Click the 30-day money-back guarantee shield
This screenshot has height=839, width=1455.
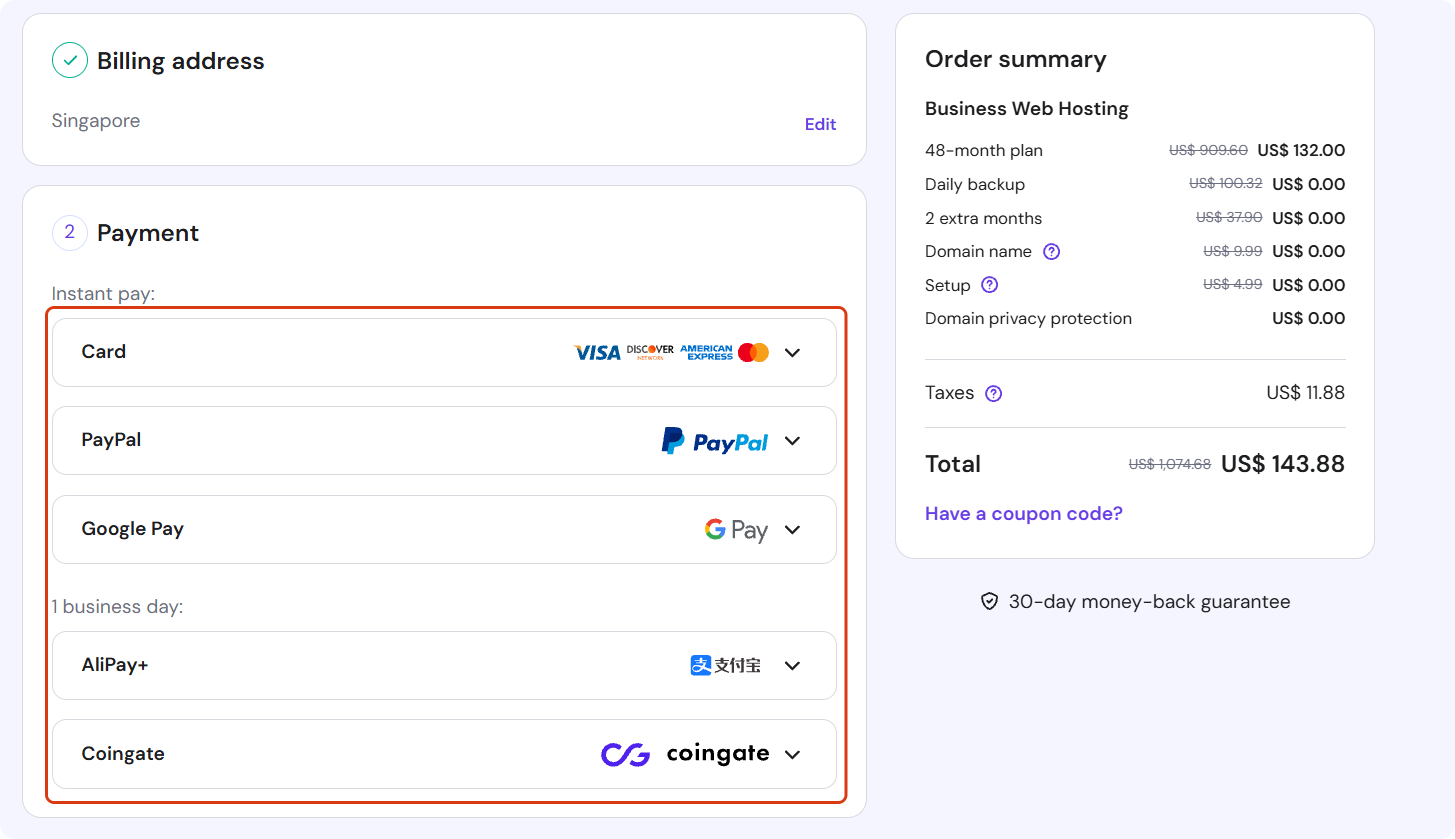point(989,602)
